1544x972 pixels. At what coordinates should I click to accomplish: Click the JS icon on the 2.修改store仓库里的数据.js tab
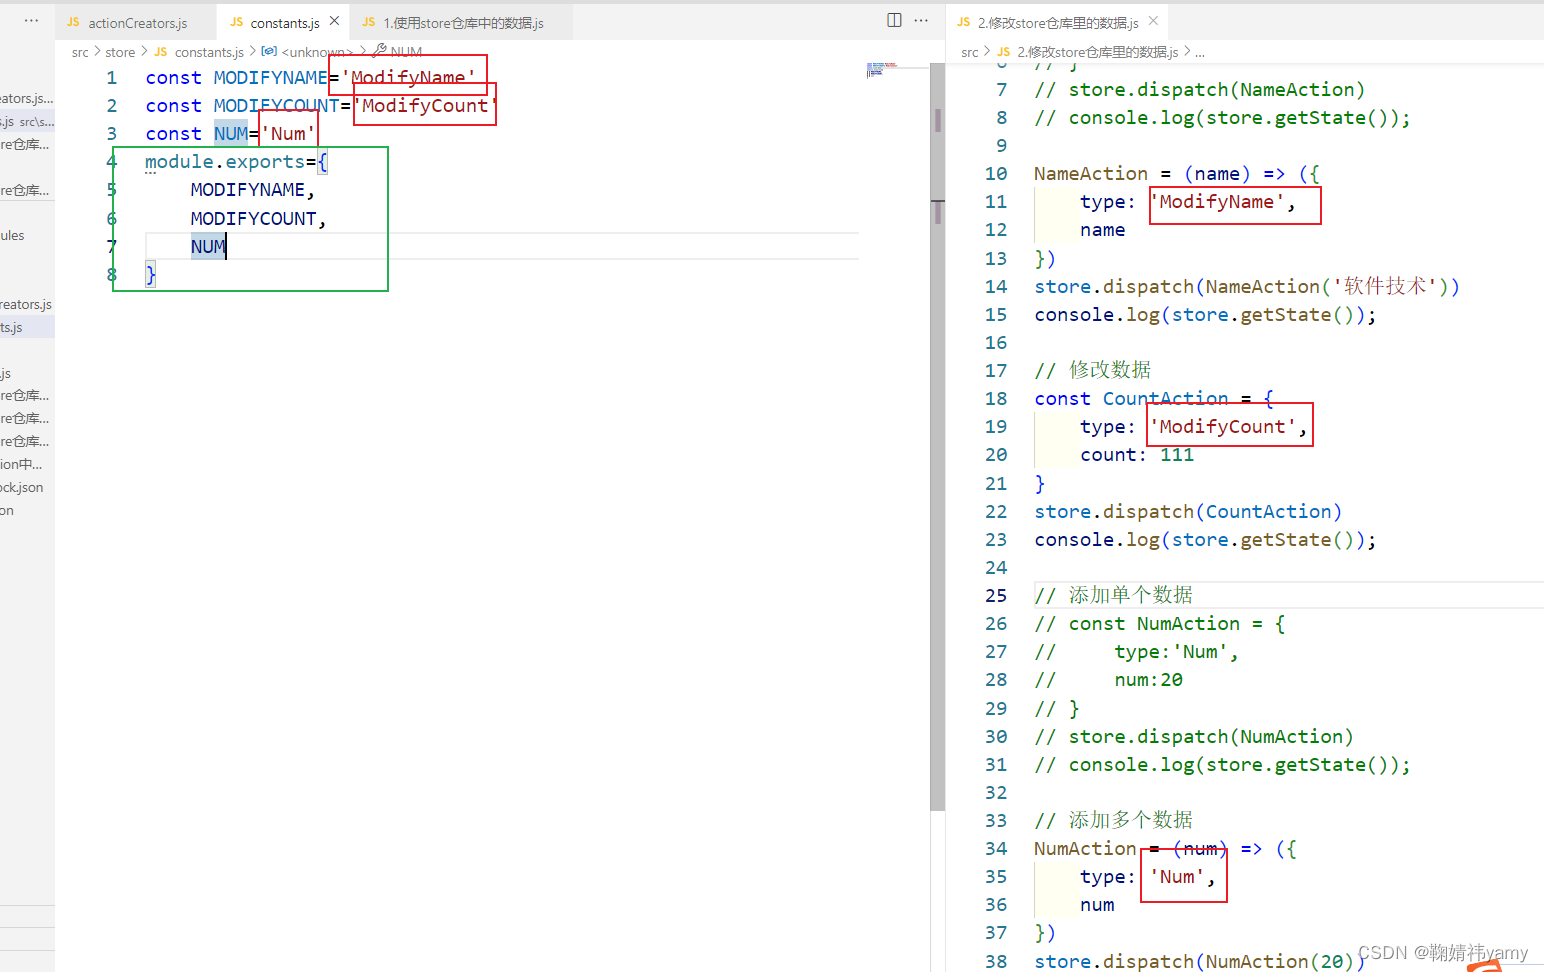964,20
